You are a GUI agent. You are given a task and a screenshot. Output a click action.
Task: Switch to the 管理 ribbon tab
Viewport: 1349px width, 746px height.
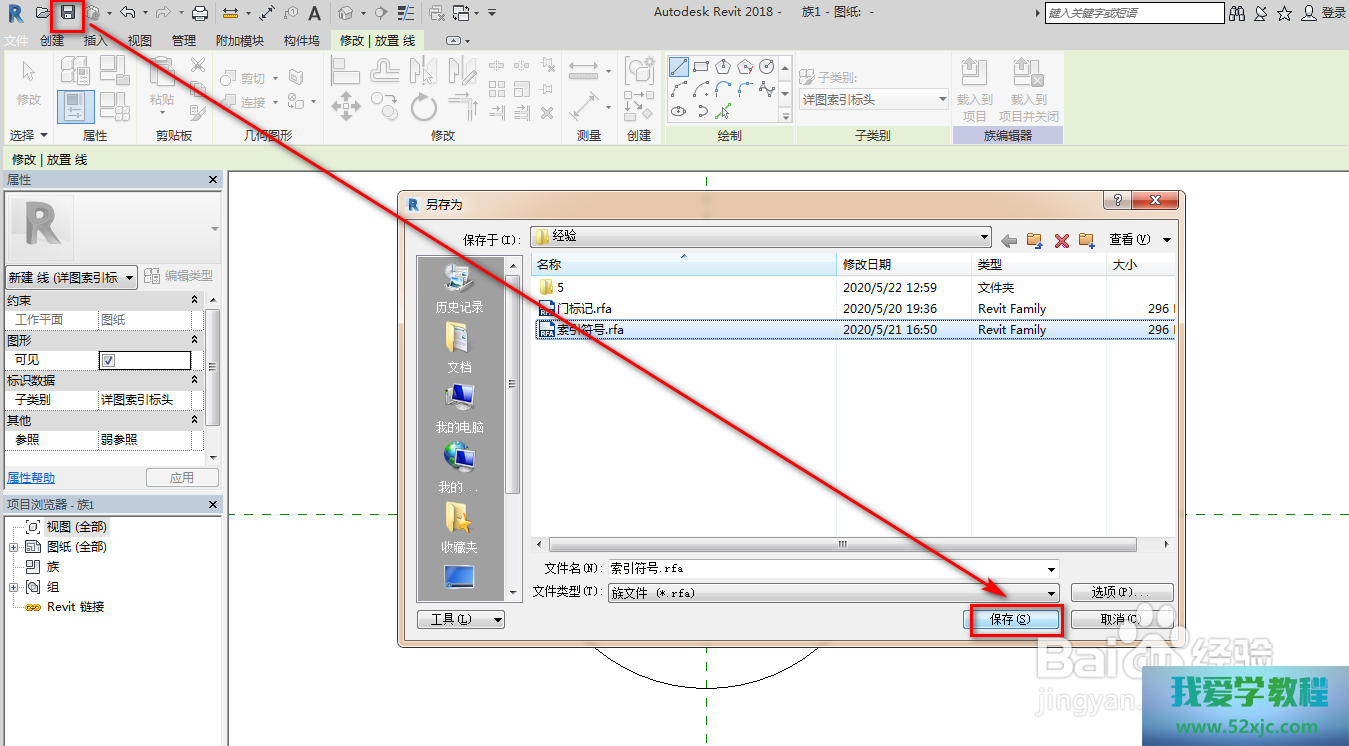point(184,41)
